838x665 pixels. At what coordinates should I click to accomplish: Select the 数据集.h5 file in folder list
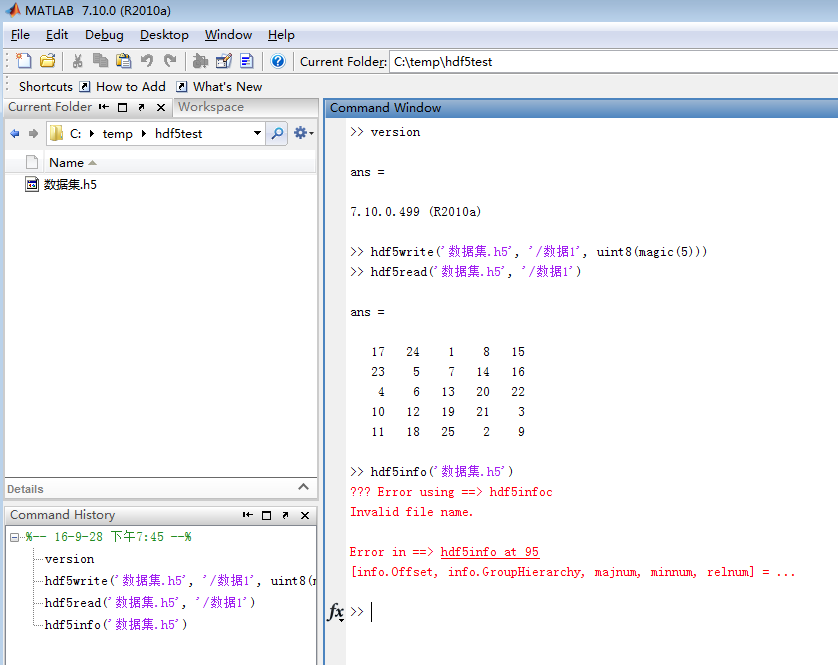70,185
